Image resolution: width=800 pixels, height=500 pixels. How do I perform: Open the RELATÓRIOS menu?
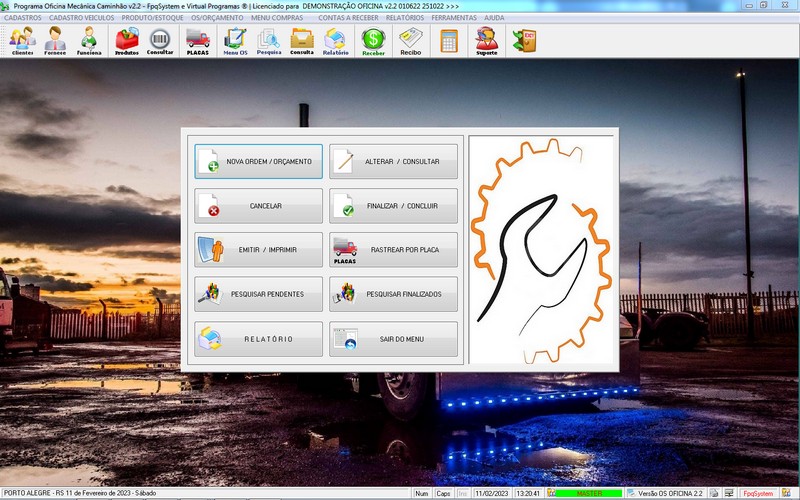click(x=405, y=18)
